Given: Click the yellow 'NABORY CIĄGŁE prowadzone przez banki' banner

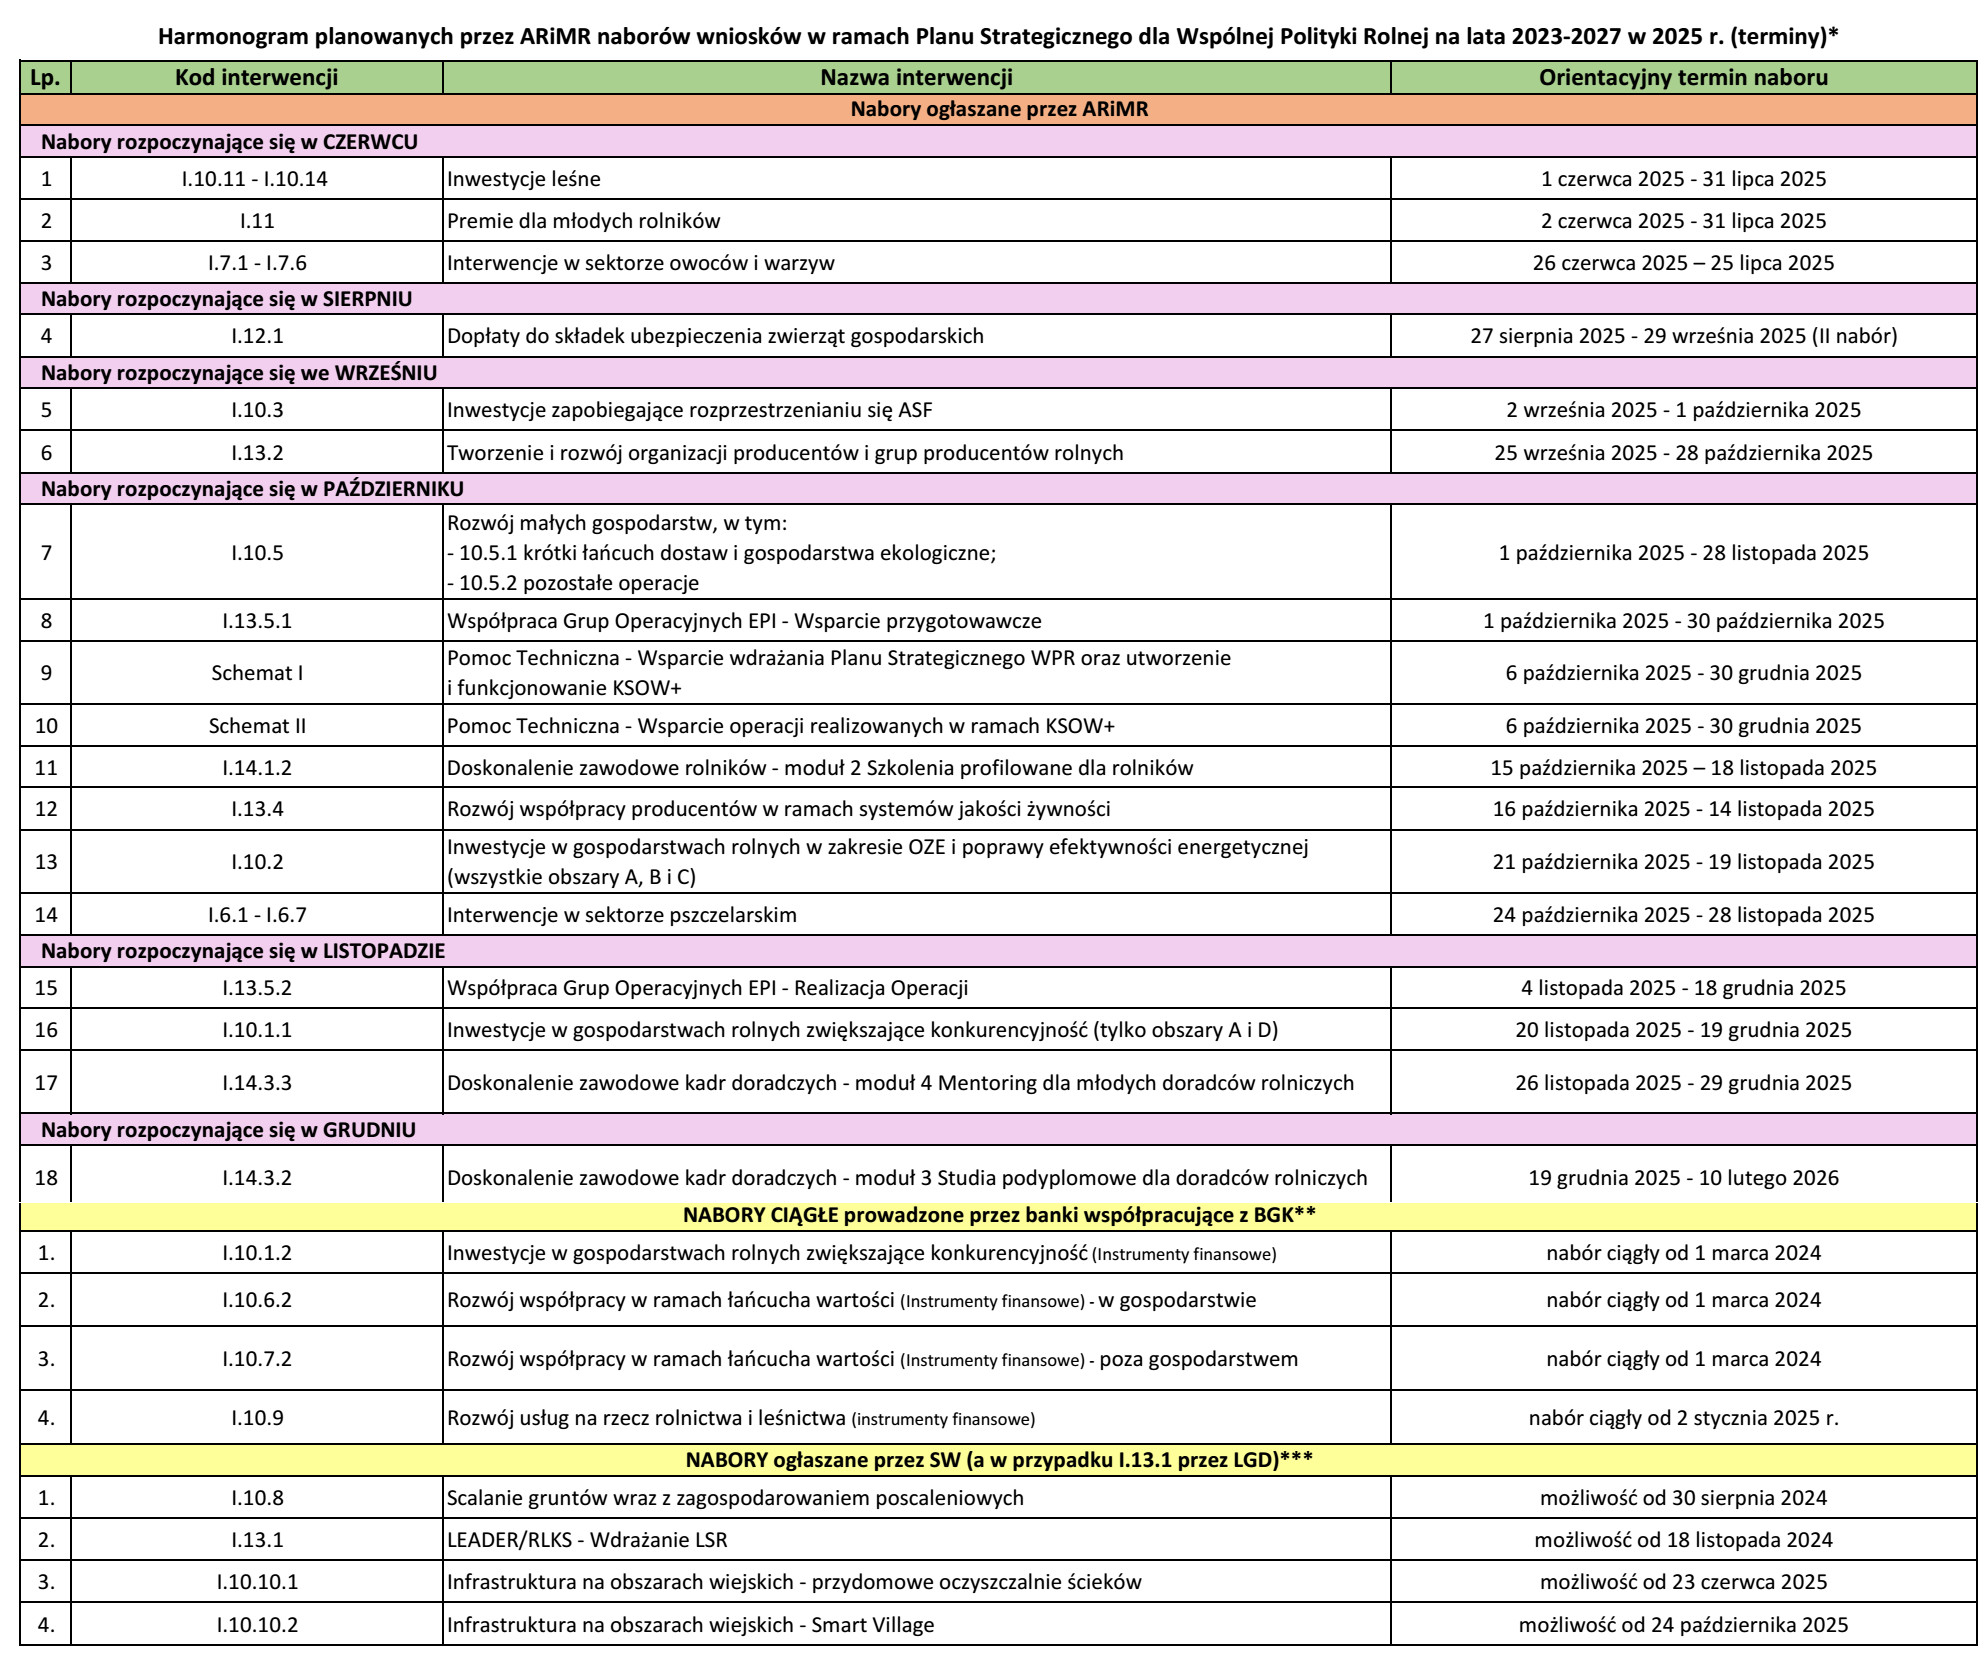Looking at the screenshot, I should (998, 1215).
